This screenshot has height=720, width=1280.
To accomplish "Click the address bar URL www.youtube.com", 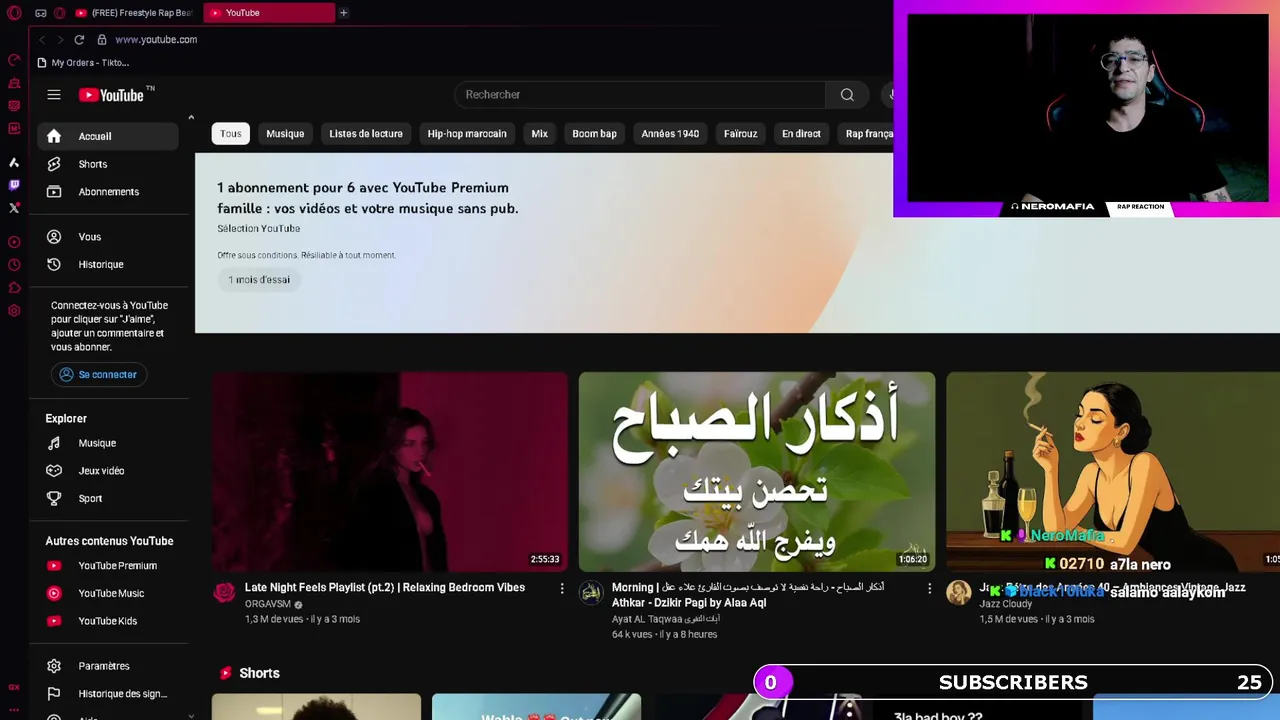I will tap(156, 40).
